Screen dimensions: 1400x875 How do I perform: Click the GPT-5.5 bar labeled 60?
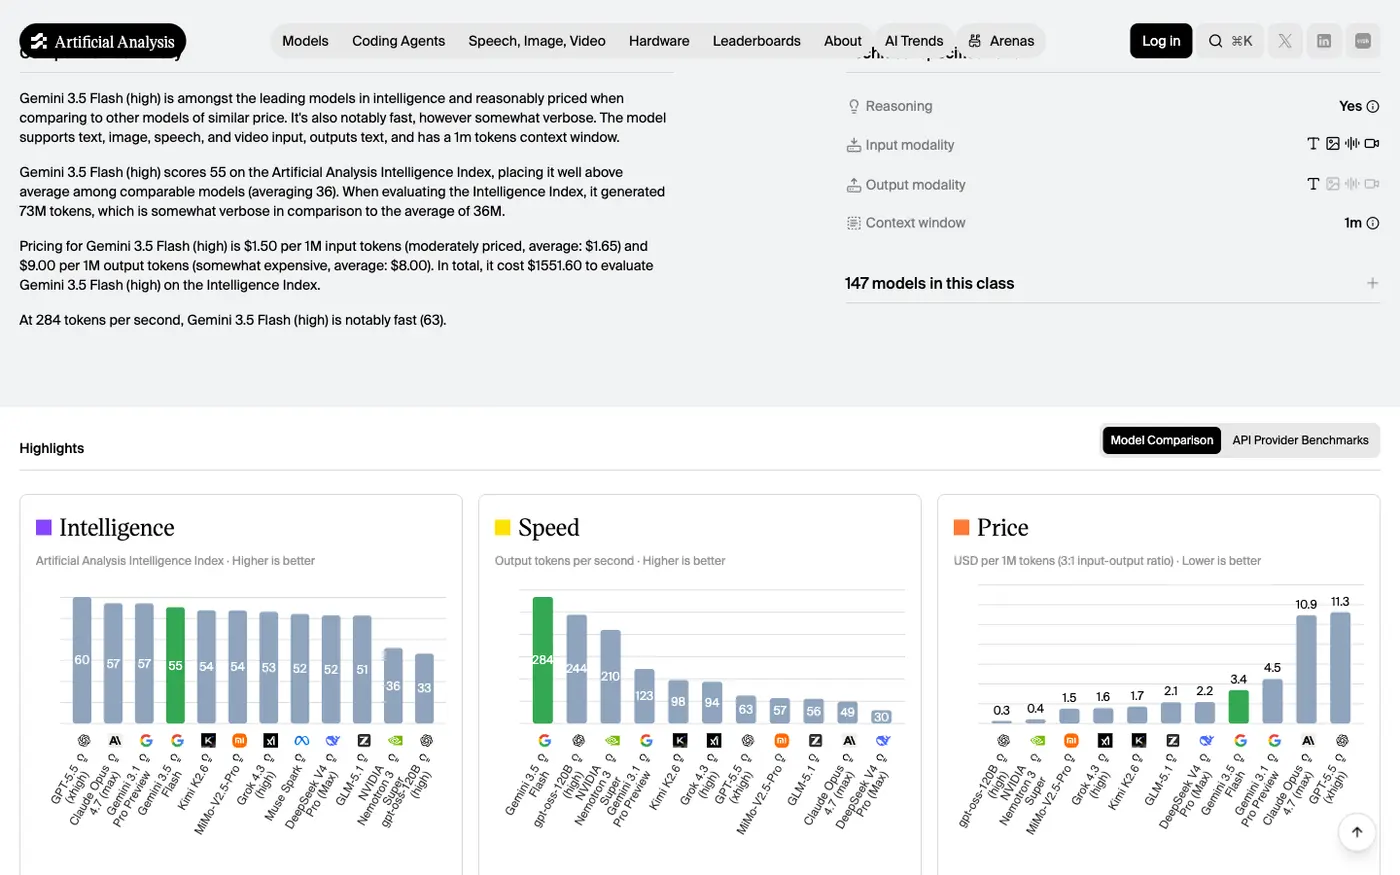pos(82,660)
